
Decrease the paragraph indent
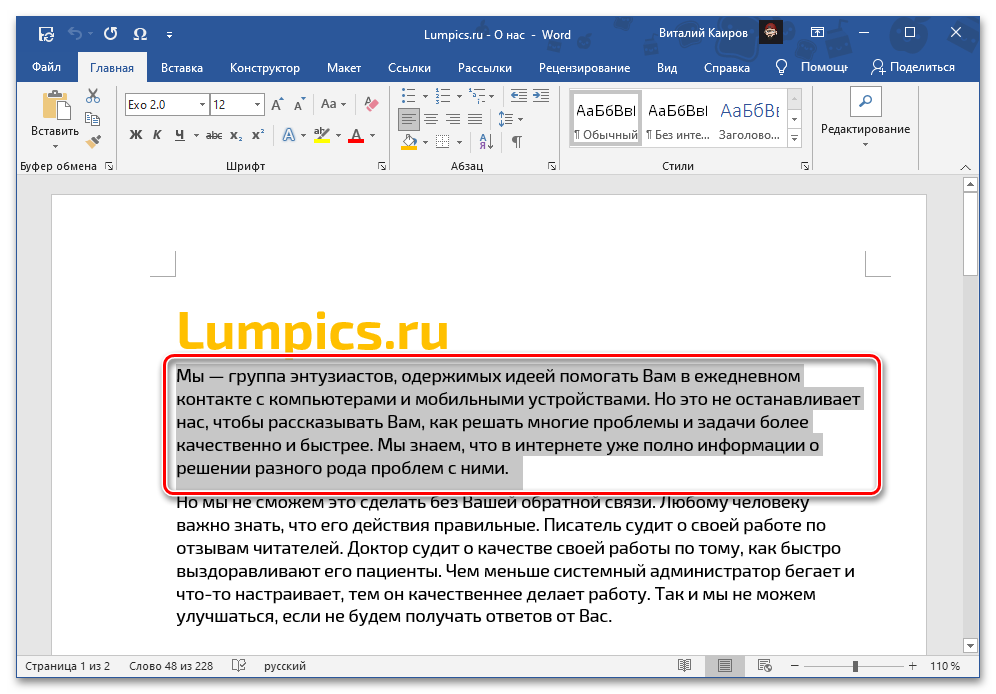click(519, 96)
